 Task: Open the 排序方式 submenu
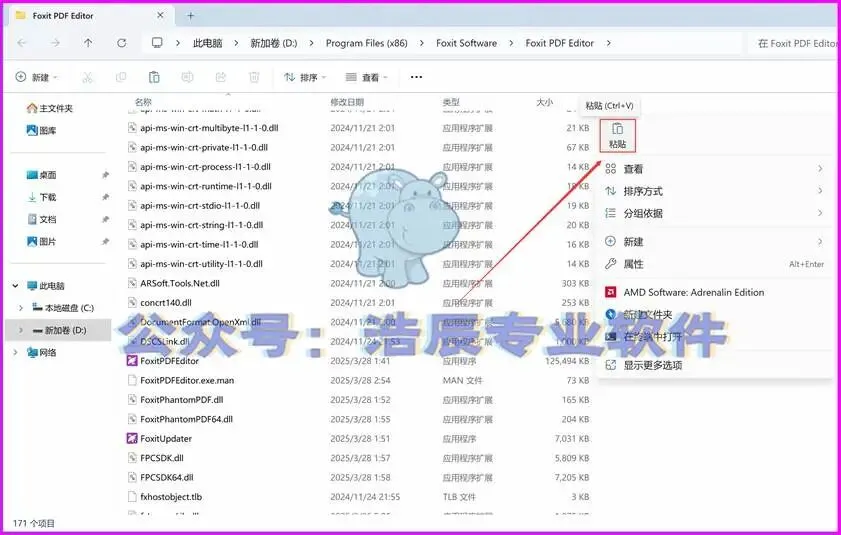tap(714, 191)
